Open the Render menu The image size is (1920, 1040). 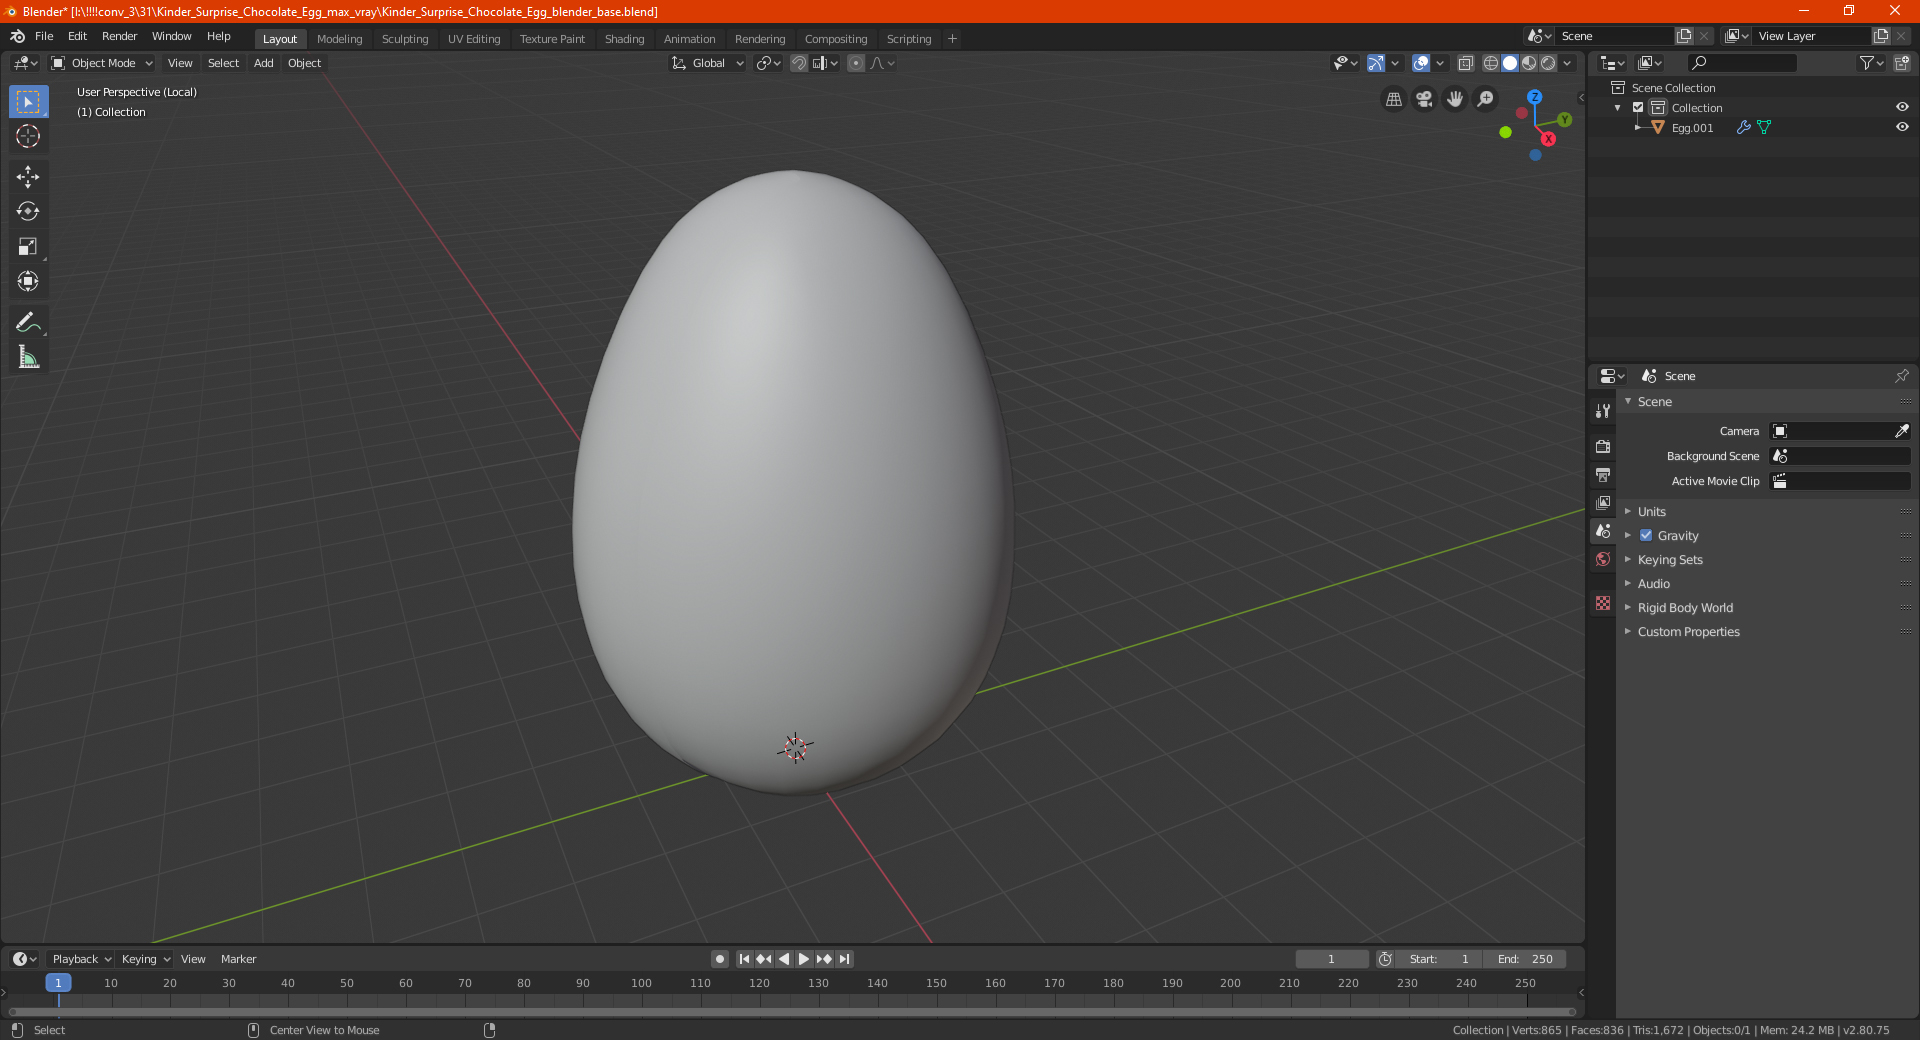pyautogui.click(x=119, y=36)
